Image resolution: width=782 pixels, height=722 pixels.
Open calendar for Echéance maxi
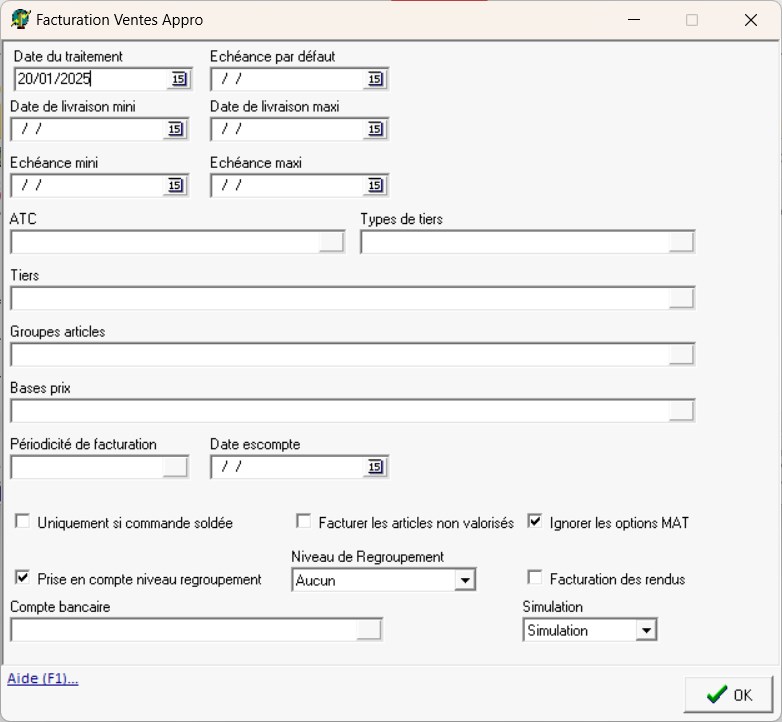(x=375, y=185)
